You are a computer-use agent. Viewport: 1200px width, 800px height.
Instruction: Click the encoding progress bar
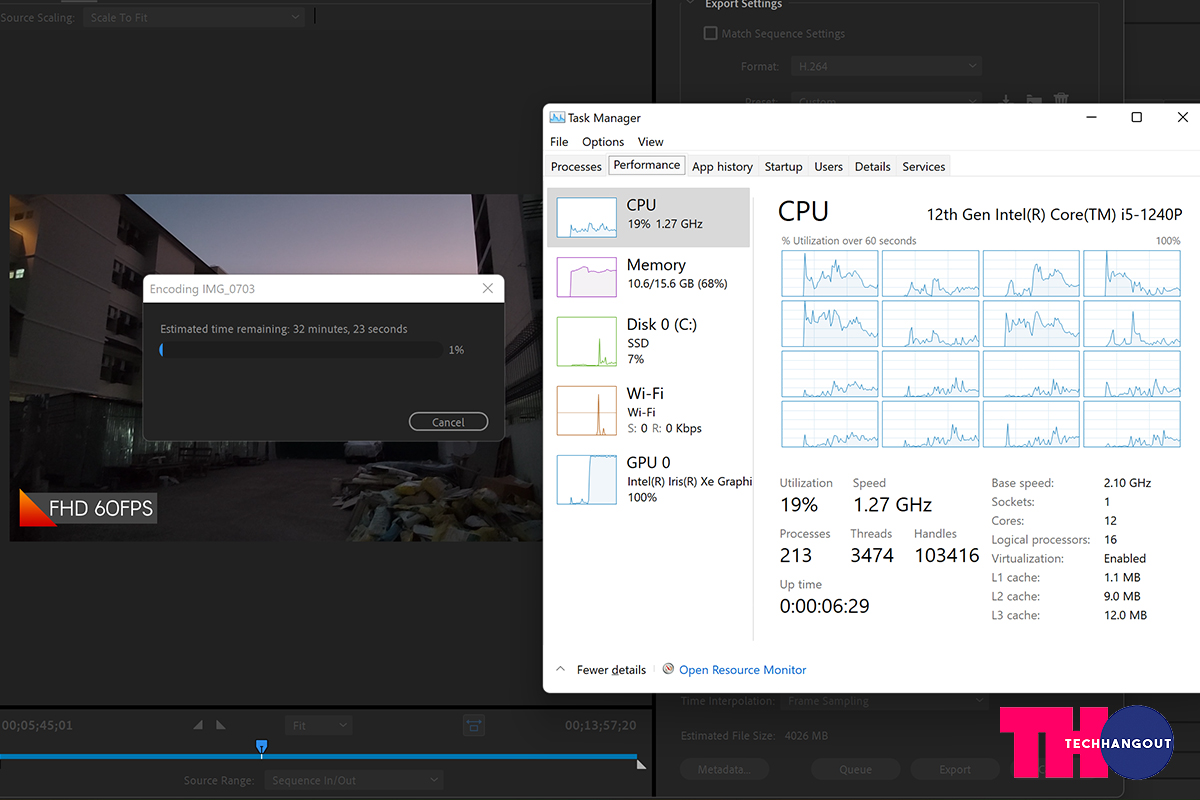[x=301, y=350]
